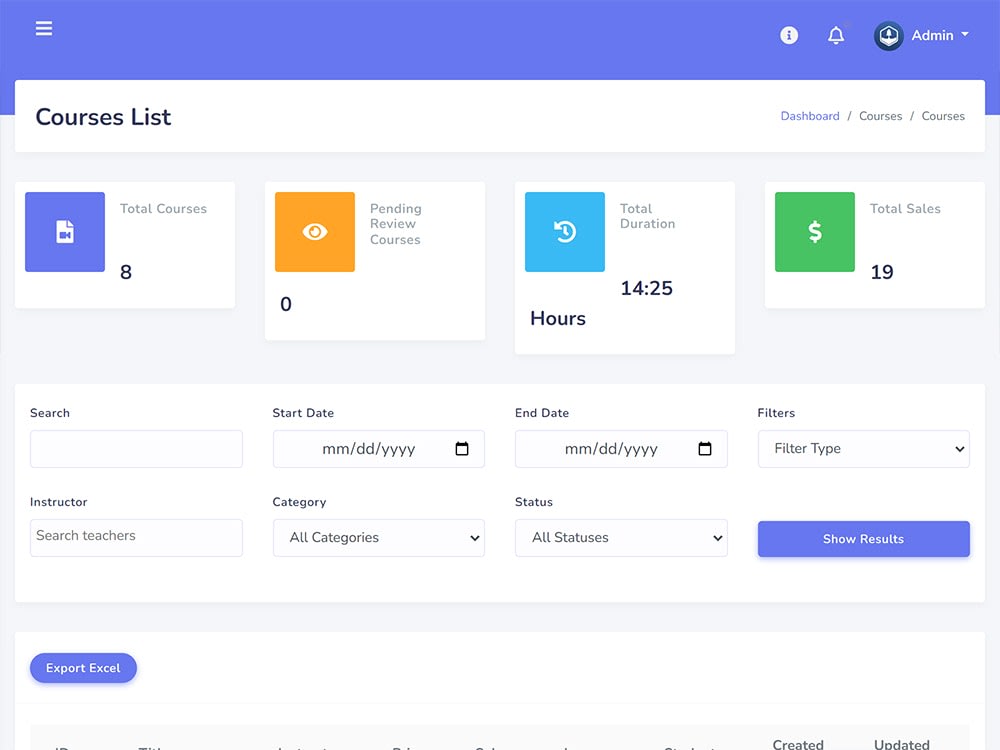Click the Created column header

pos(798,744)
